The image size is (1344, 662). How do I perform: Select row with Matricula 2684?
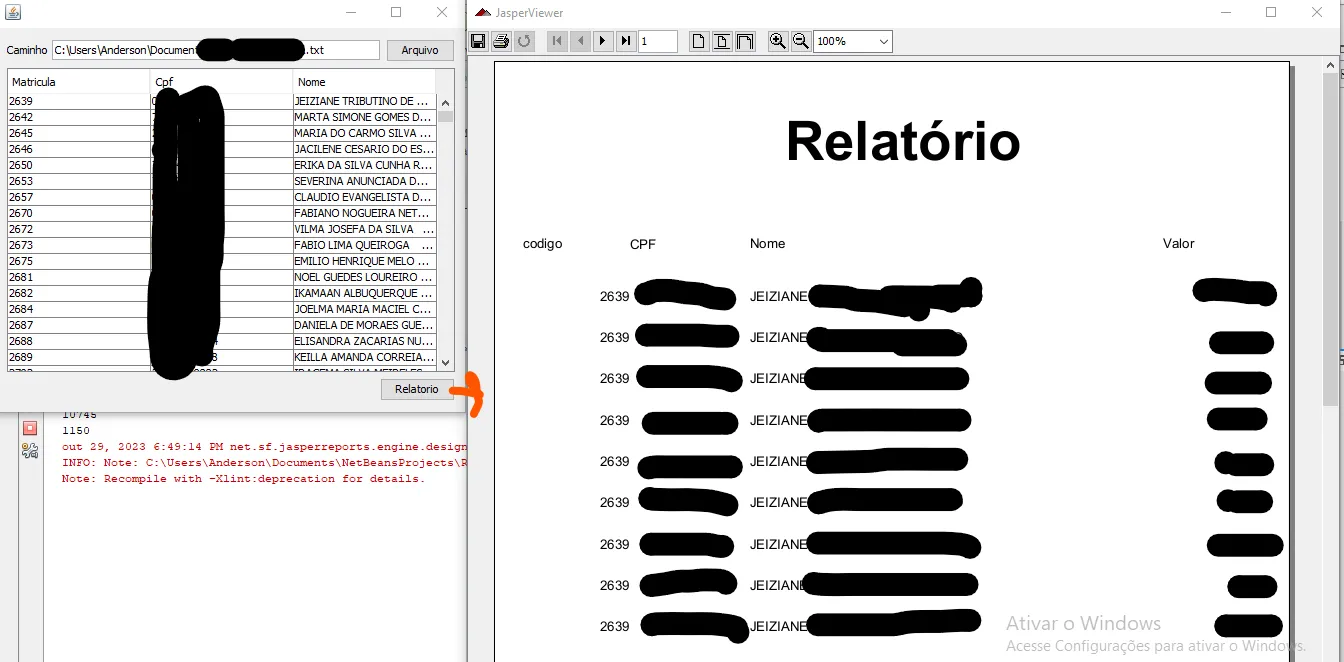222,309
